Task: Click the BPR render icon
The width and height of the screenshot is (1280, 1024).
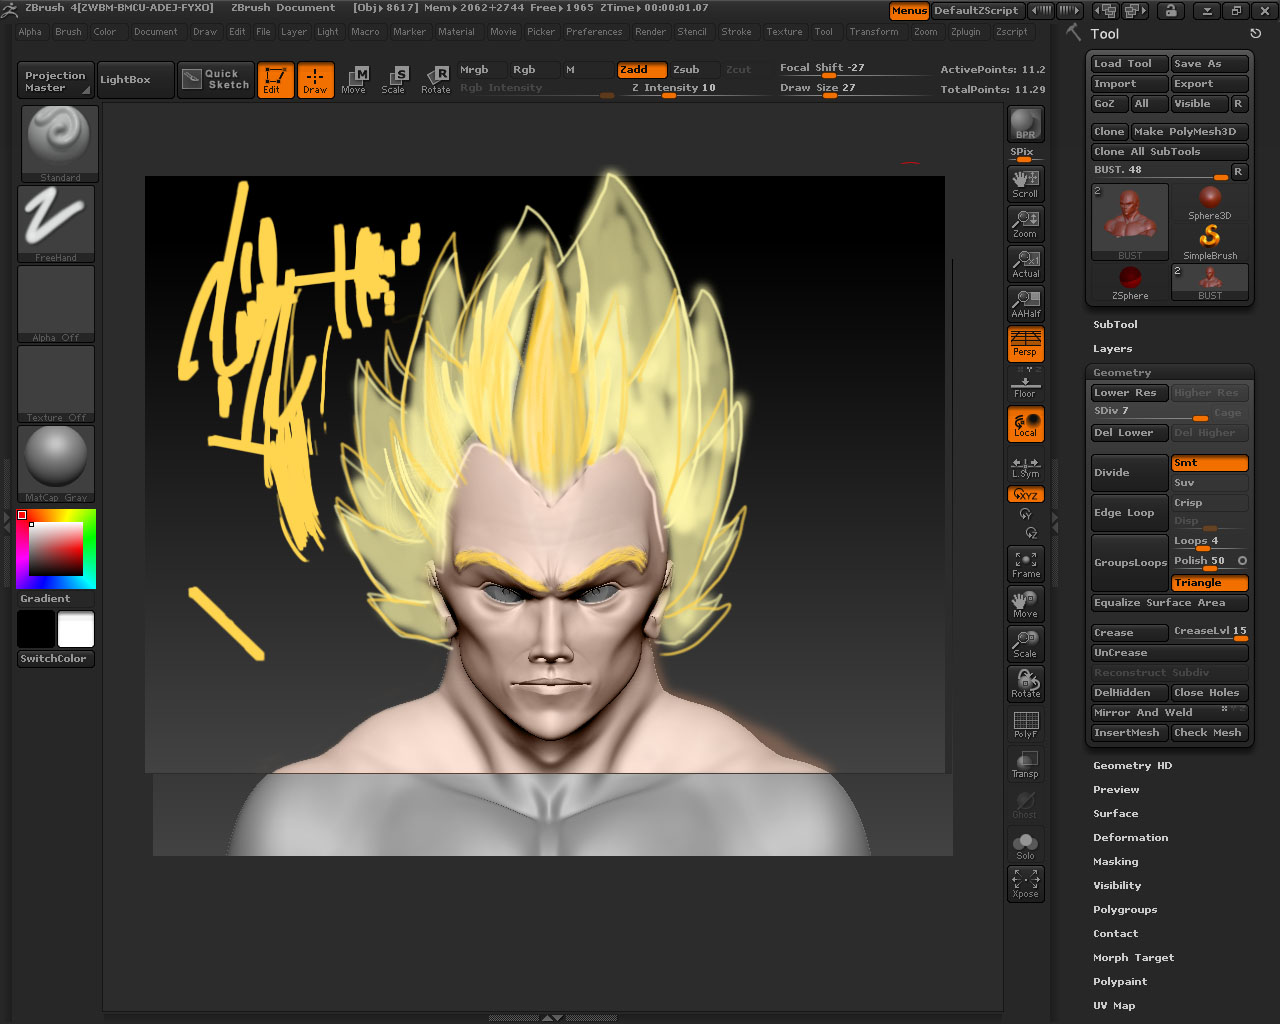Action: coord(1025,124)
